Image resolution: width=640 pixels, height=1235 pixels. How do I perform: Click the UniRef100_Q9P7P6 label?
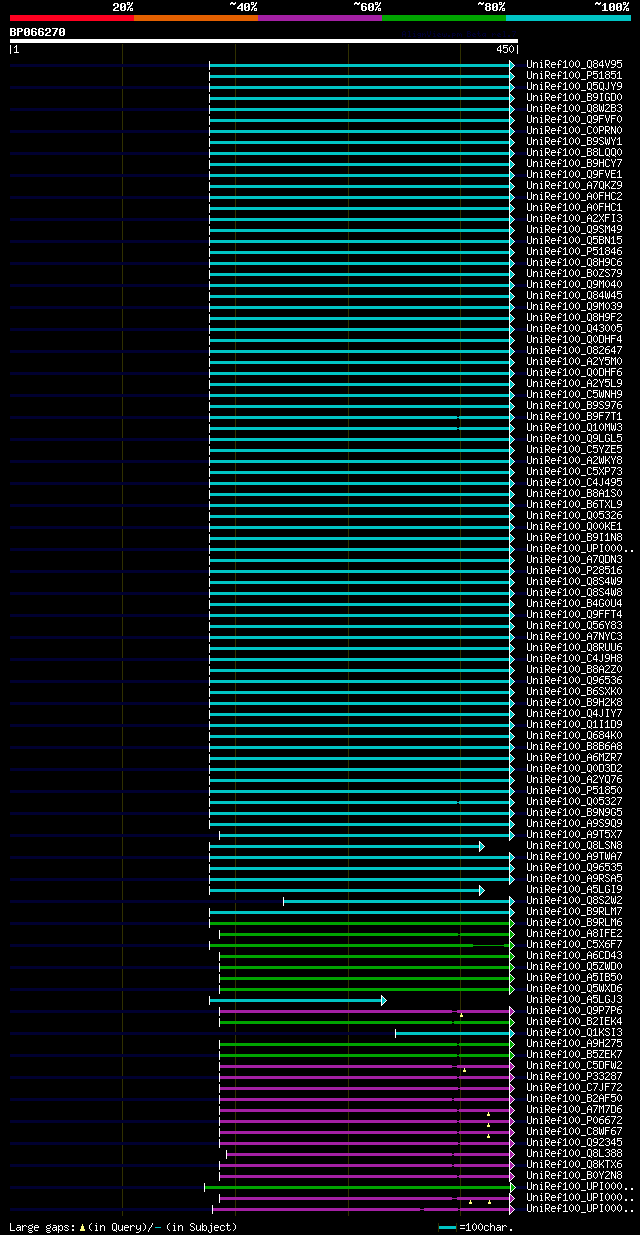coord(574,1010)
